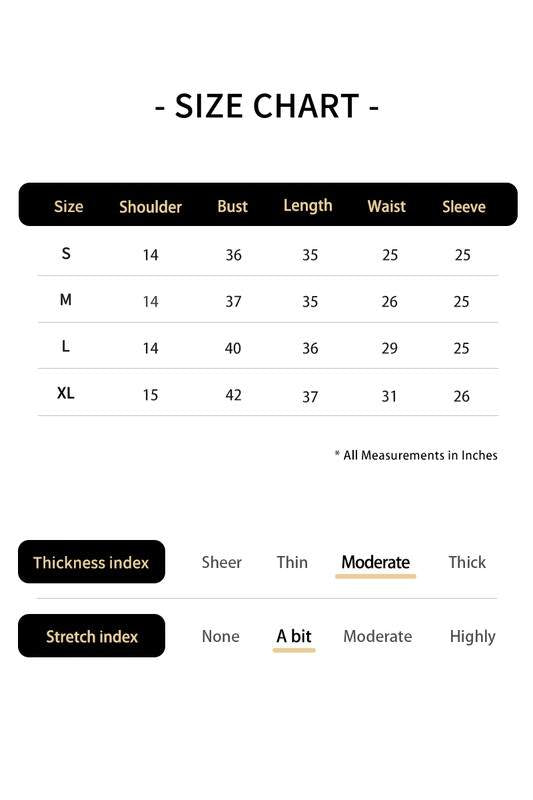Click the Stretch index label
The height and width of the screenshot is (800, 533).
click(x=91, y=636)
